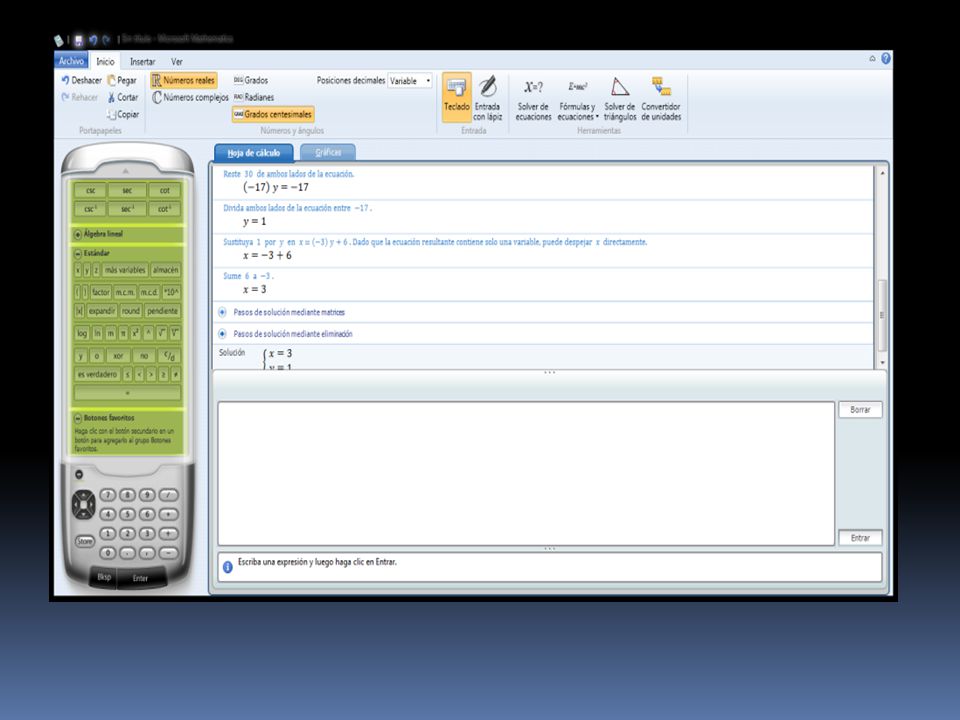Click the pendiente button

162,311
